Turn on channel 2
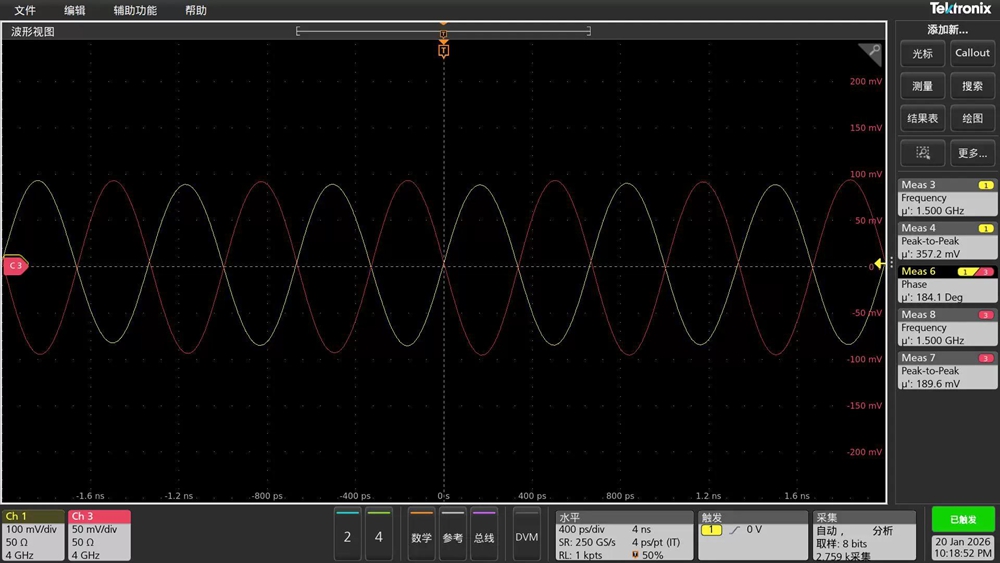The height and width of the screenshot is (563, 1000). pyautogui.click(x=347, y=537)
